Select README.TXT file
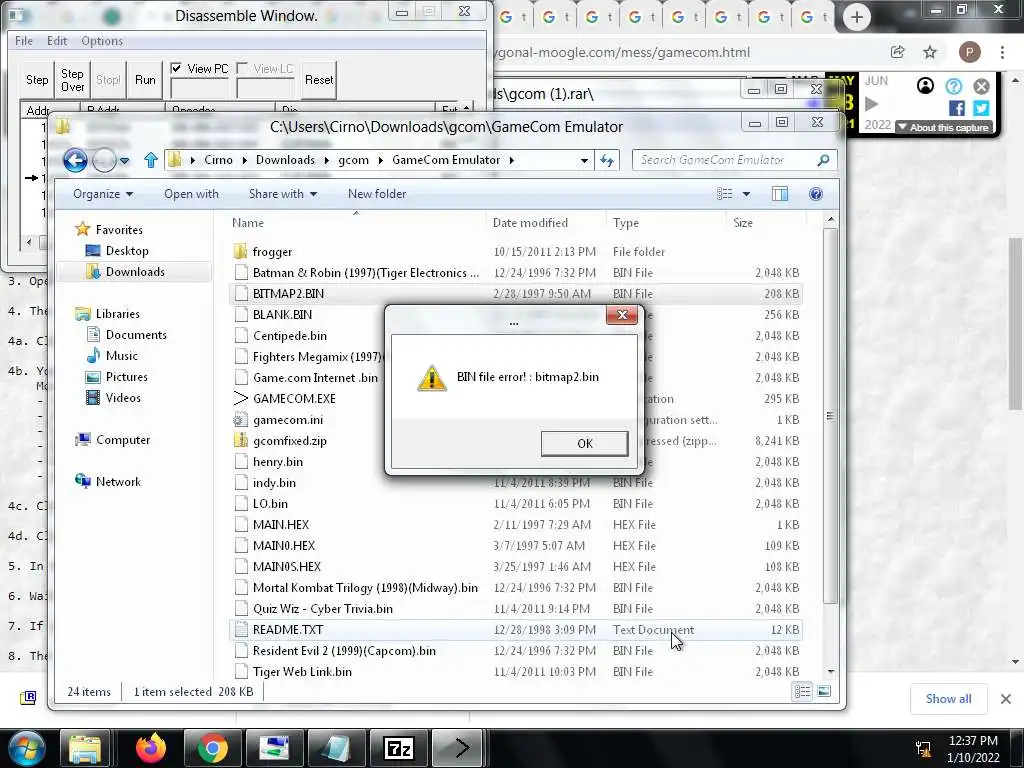The image size is (1024, 768). coord(516,630)
